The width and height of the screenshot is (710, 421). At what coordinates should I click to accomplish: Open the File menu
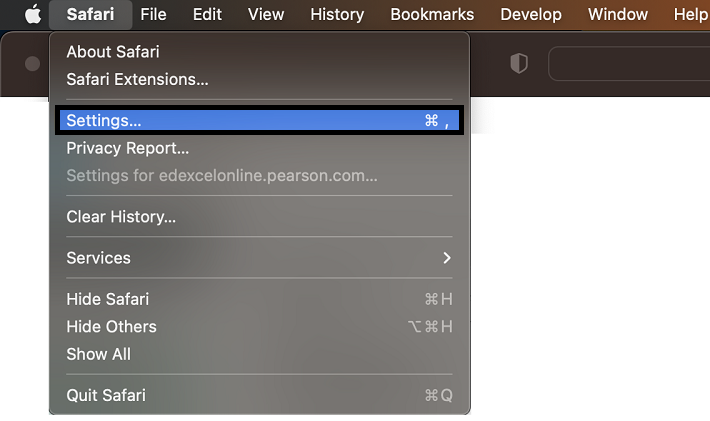point(153,14)
